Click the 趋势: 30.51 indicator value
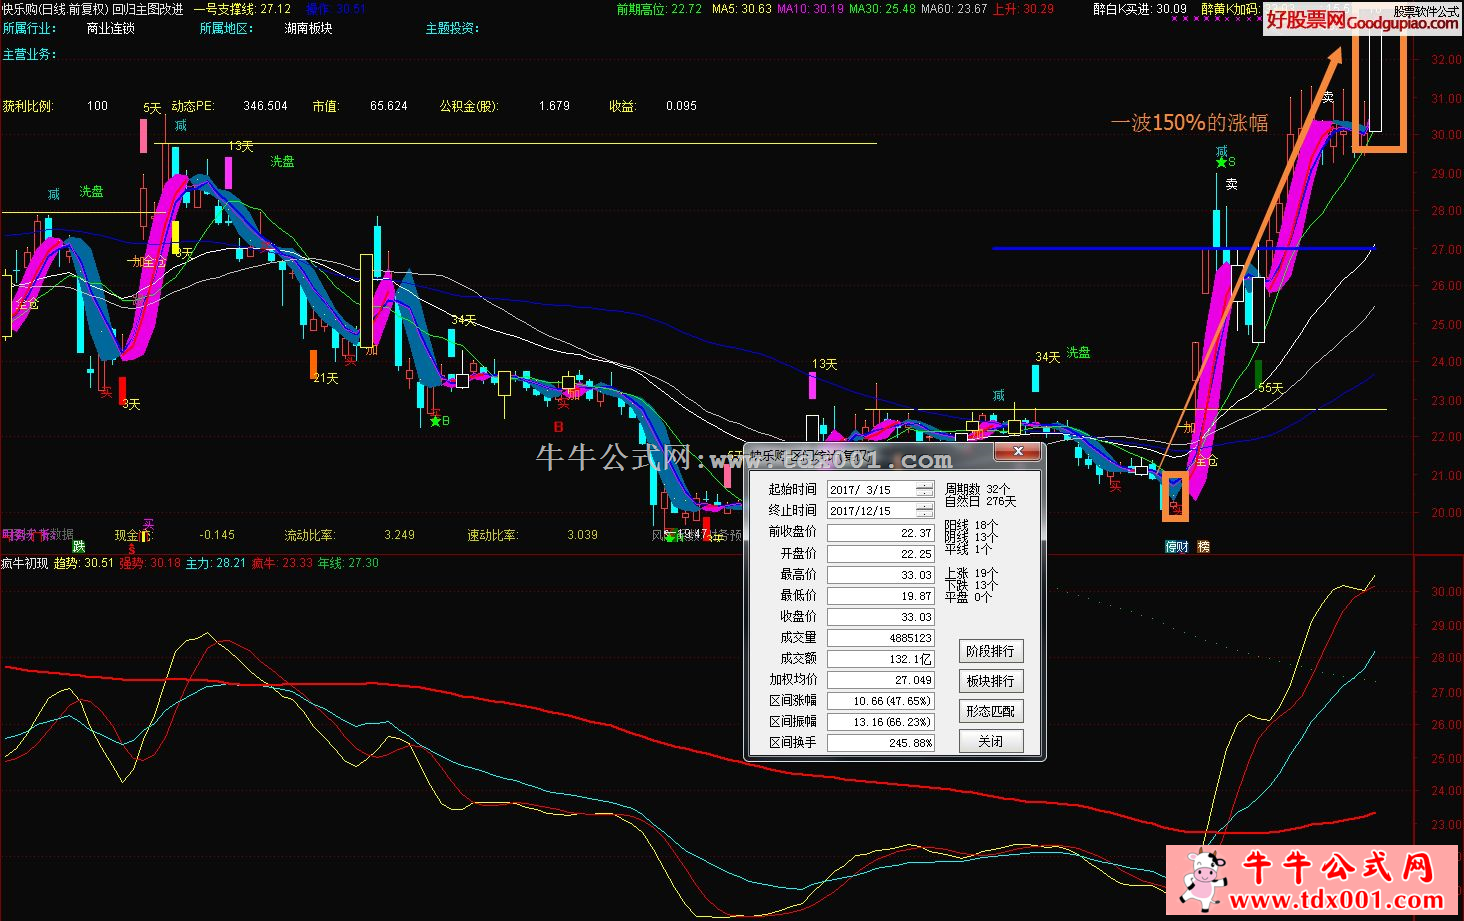The height and width of the screenshot is (921, 1464). click(x=83, y=564)
